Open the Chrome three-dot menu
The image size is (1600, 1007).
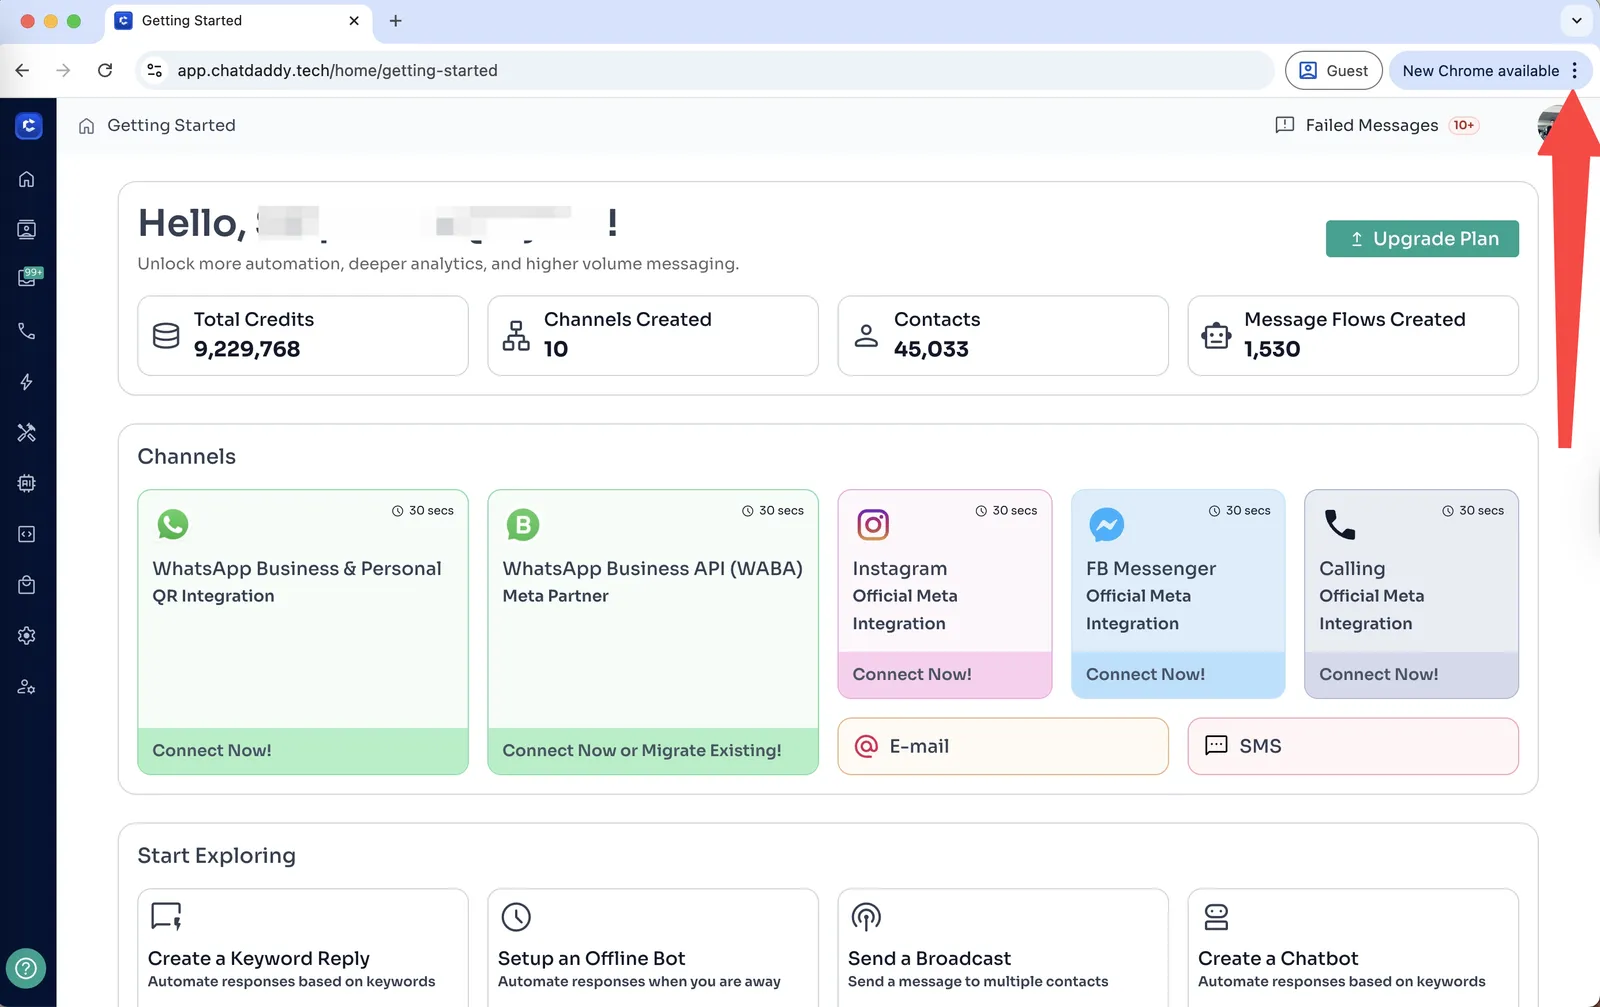(1574, 71)
